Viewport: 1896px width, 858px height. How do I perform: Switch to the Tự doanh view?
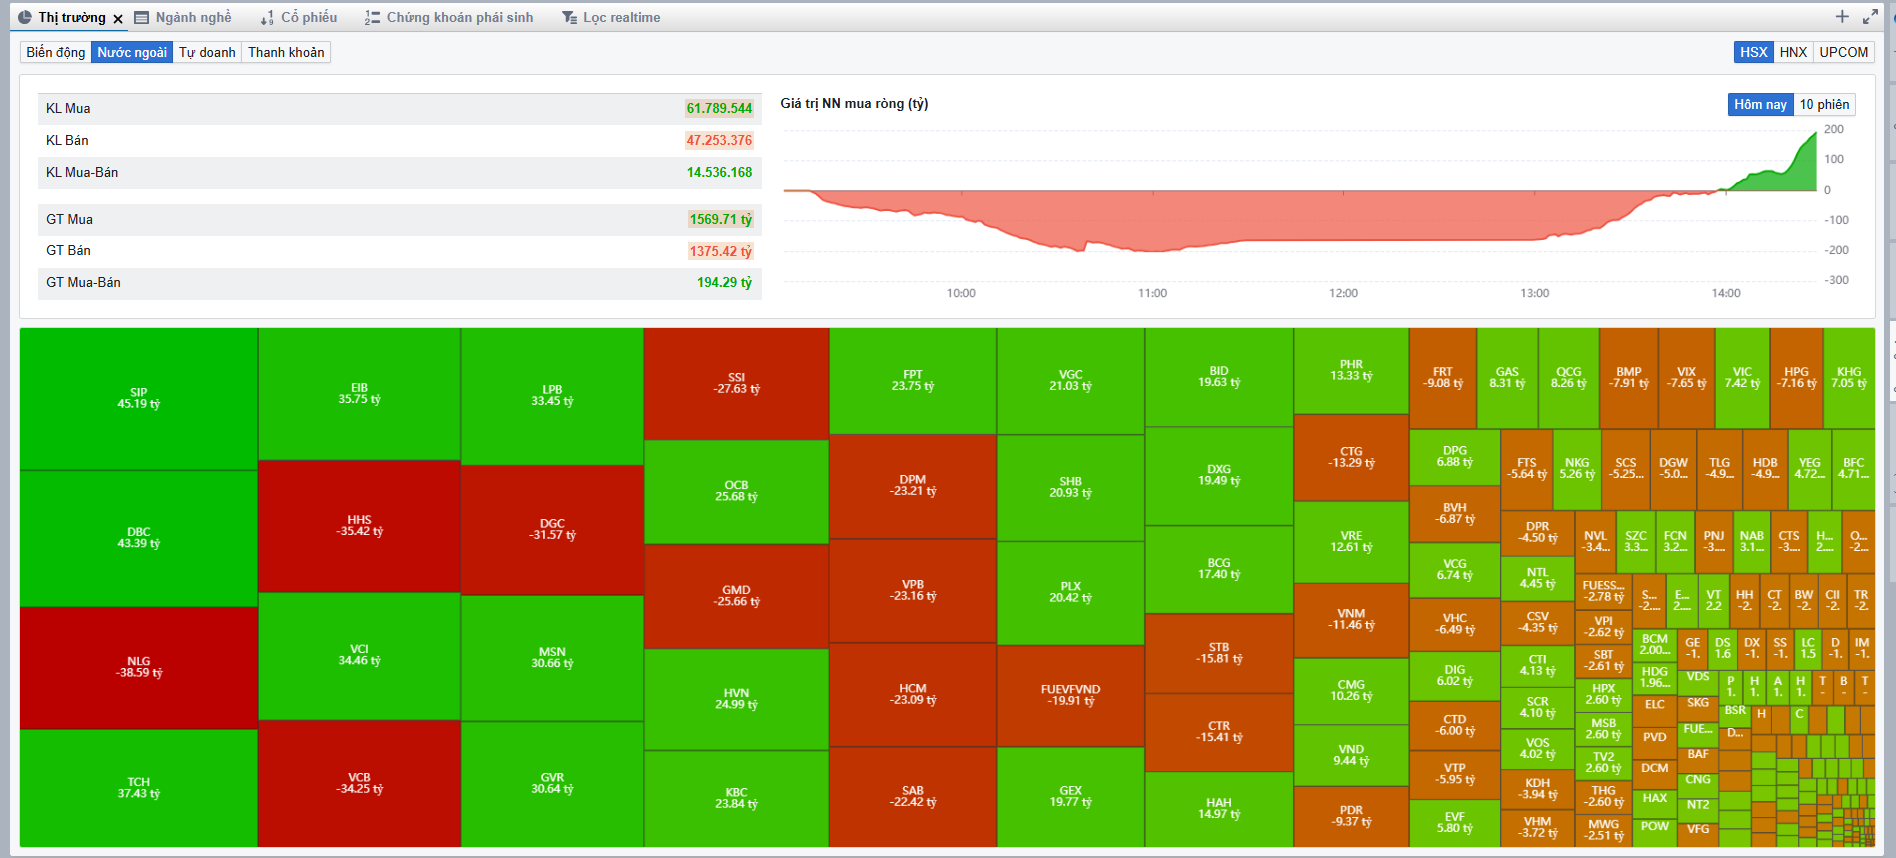coord(207,52)
